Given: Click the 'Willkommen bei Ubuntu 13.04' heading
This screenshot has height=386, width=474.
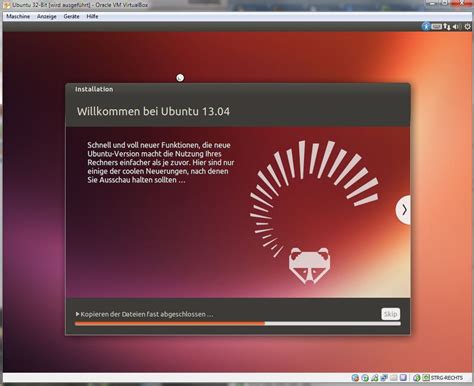Looking at the screenshot, I should [x=153, y=111].
